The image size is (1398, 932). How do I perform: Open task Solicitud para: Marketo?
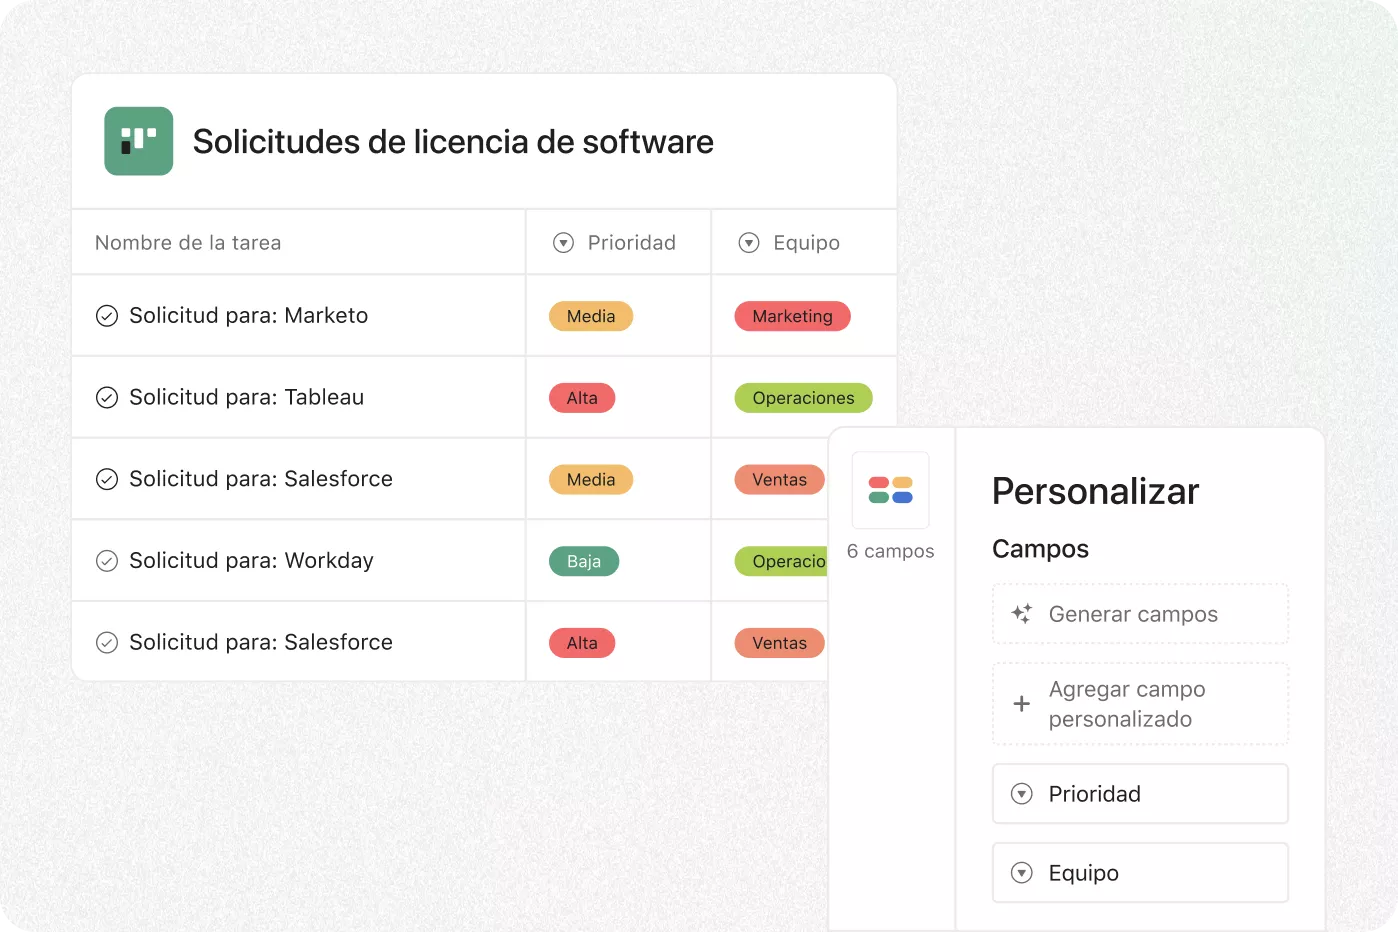tap(249, 316)
